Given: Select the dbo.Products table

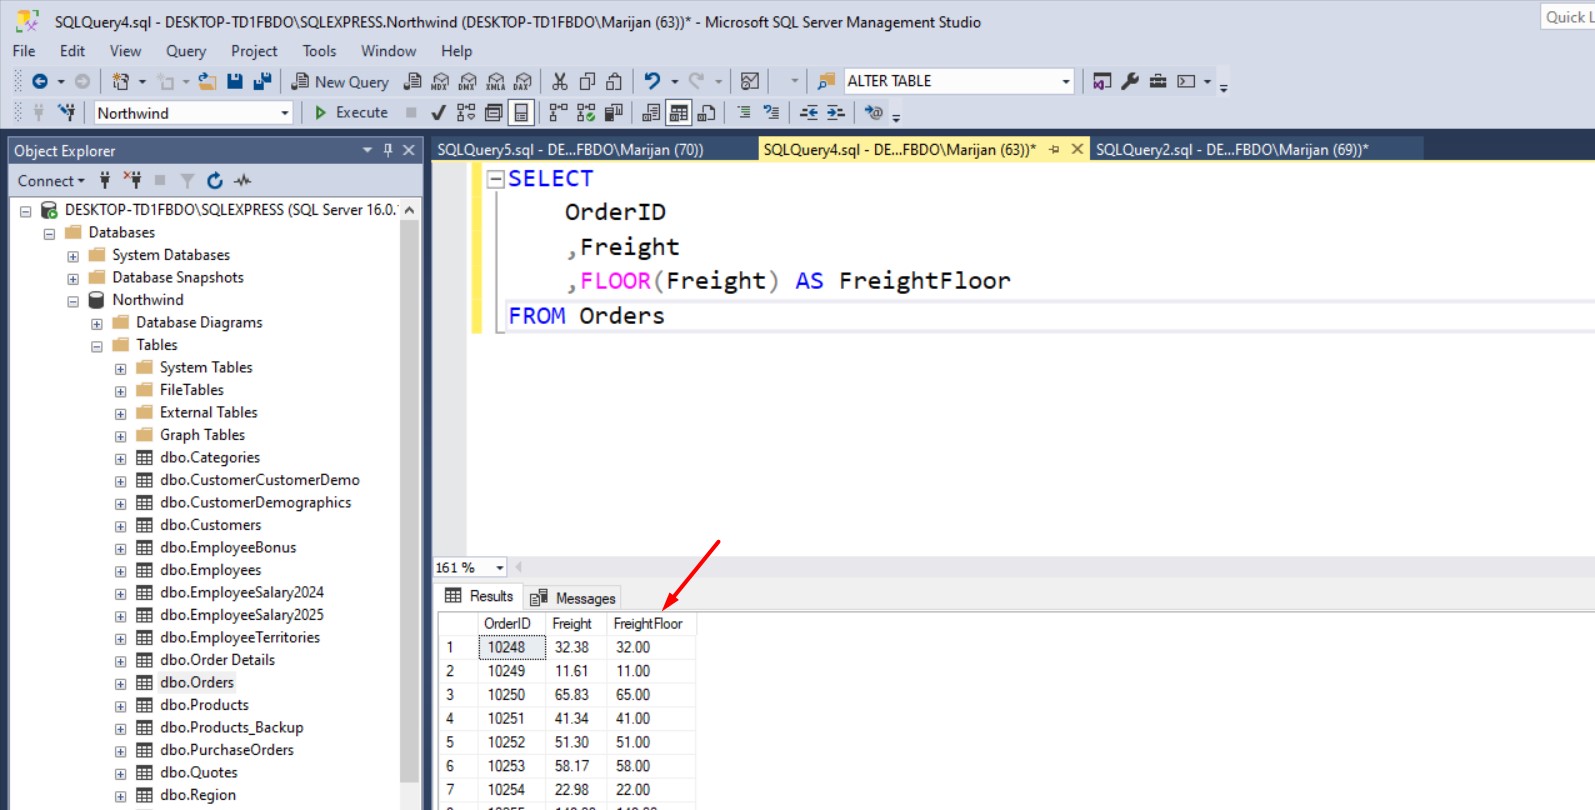Looking at the screenshot, I should click(204, 705).
